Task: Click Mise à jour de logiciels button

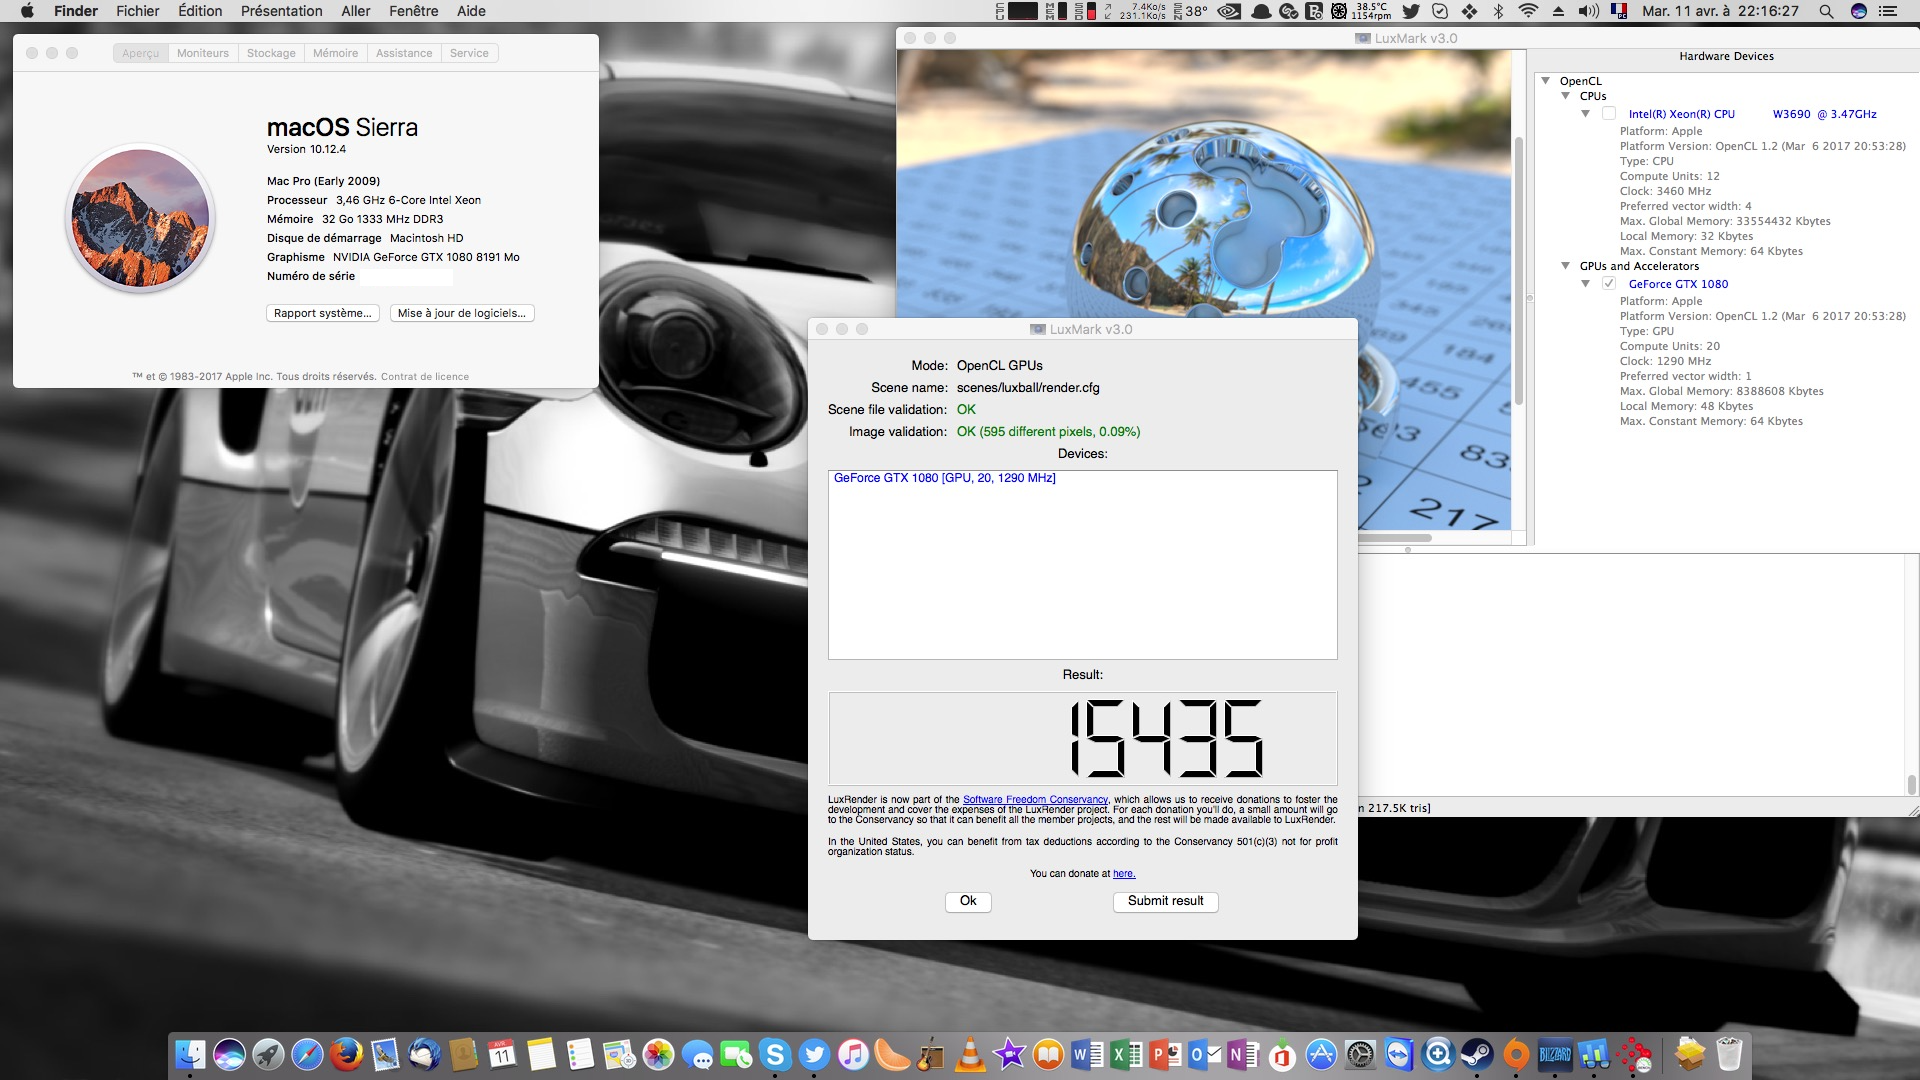Action: [x=462, y=313]
